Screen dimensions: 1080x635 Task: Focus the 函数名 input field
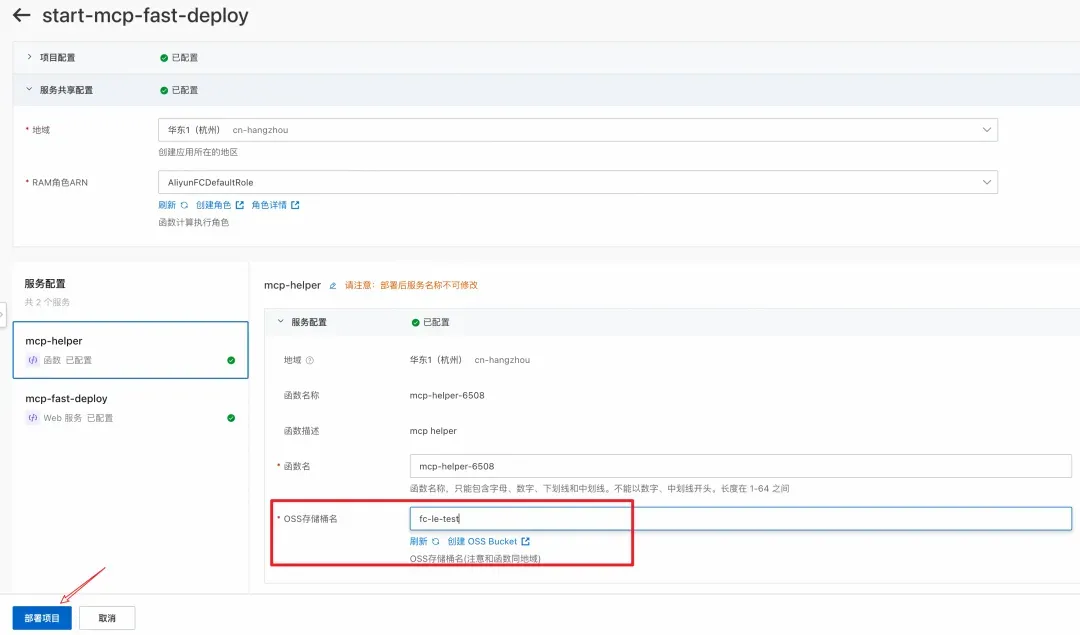[x=740, y=466]
